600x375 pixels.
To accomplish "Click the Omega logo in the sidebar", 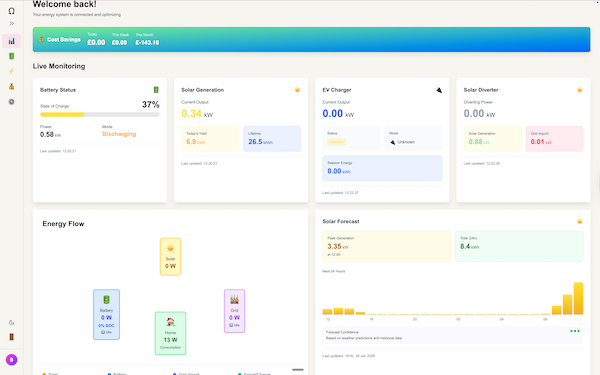I will coord(11,11).
